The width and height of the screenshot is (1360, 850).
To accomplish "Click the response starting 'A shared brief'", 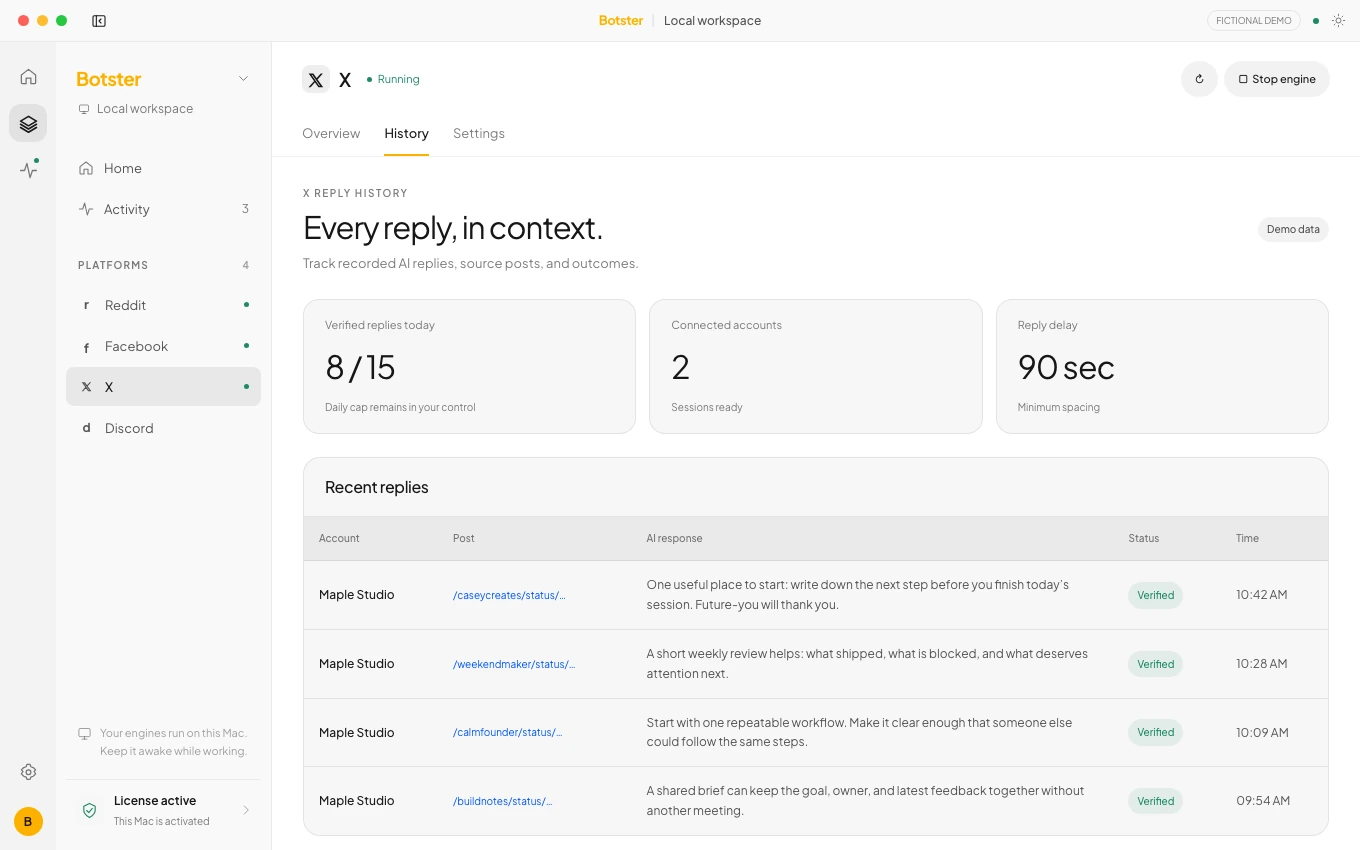I will pos(865,801).
